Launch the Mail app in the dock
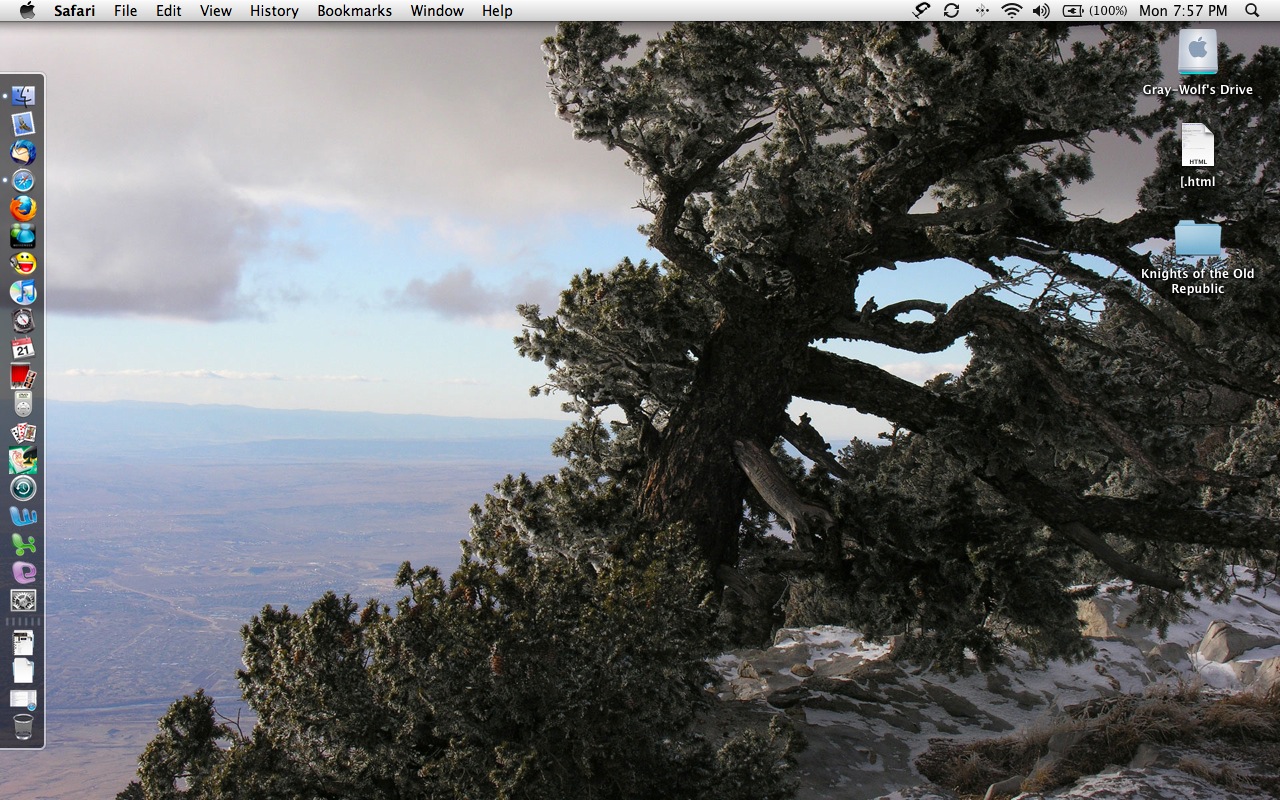Viewport: 1280px width, 800px height. pyautogui.click(x=23, y=124)
